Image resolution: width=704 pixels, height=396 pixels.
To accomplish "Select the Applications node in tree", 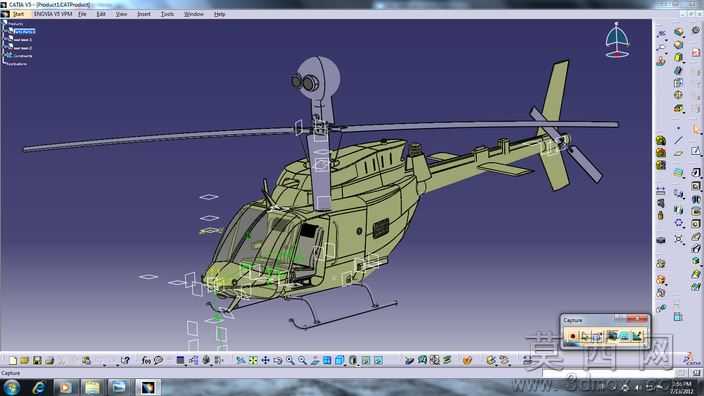I will point(17,64).
